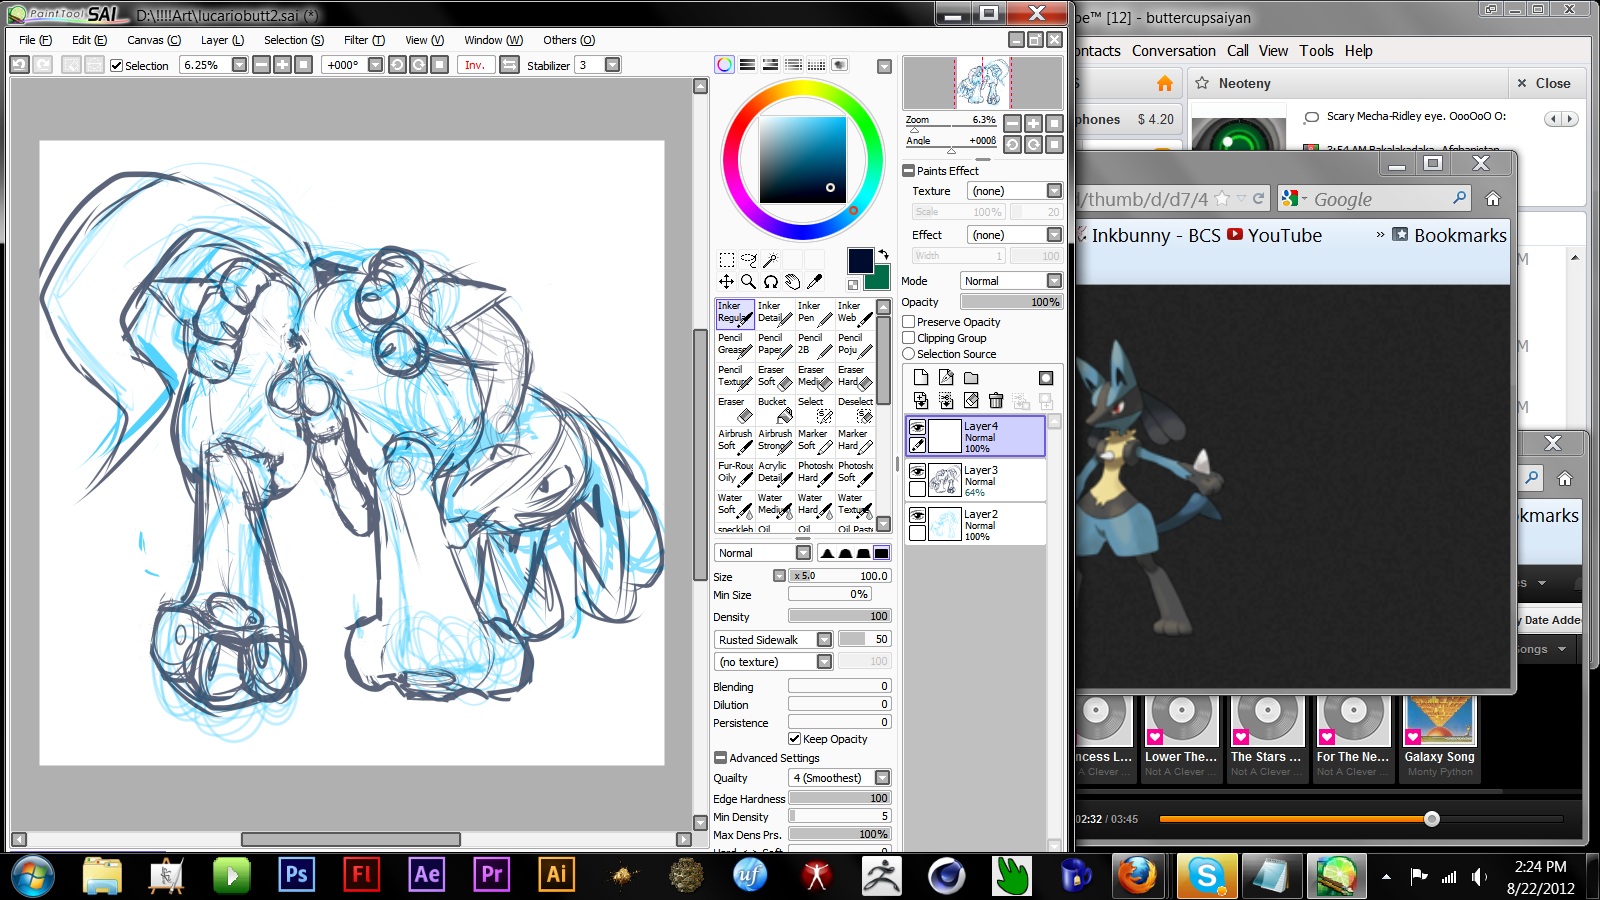The image size is (1600, 900).
Task: Set layer as Selection Source
Action: pyautogui.click(x=909, y=354)
